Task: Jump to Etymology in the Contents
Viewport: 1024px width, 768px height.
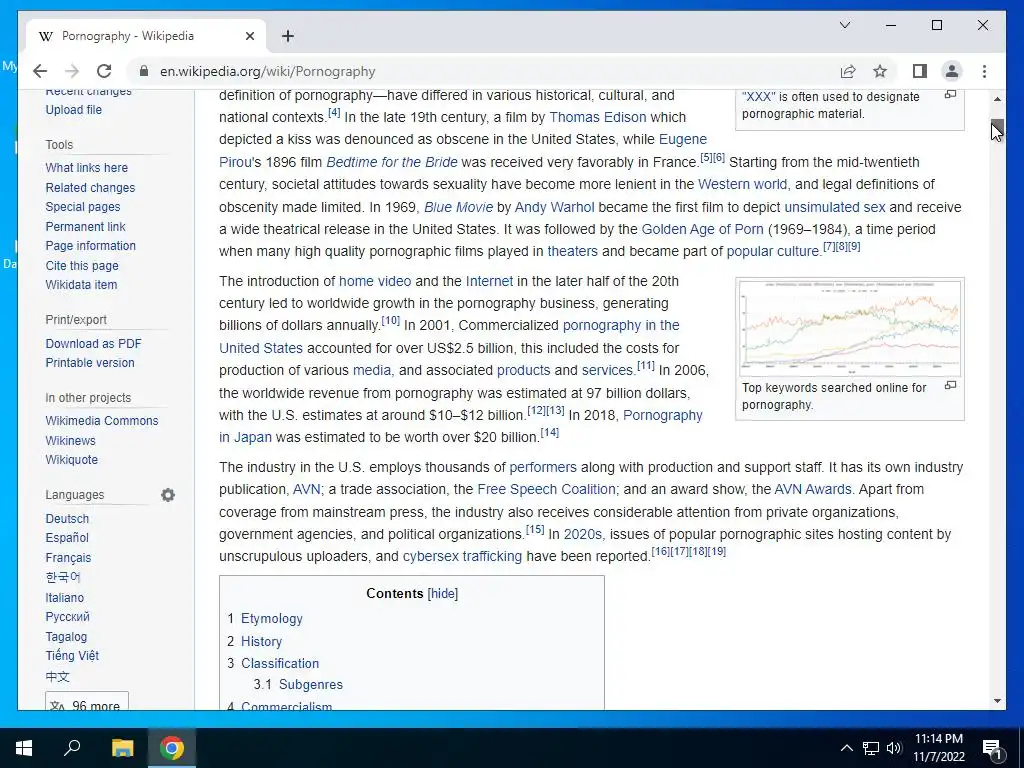Action: (272, 618)
